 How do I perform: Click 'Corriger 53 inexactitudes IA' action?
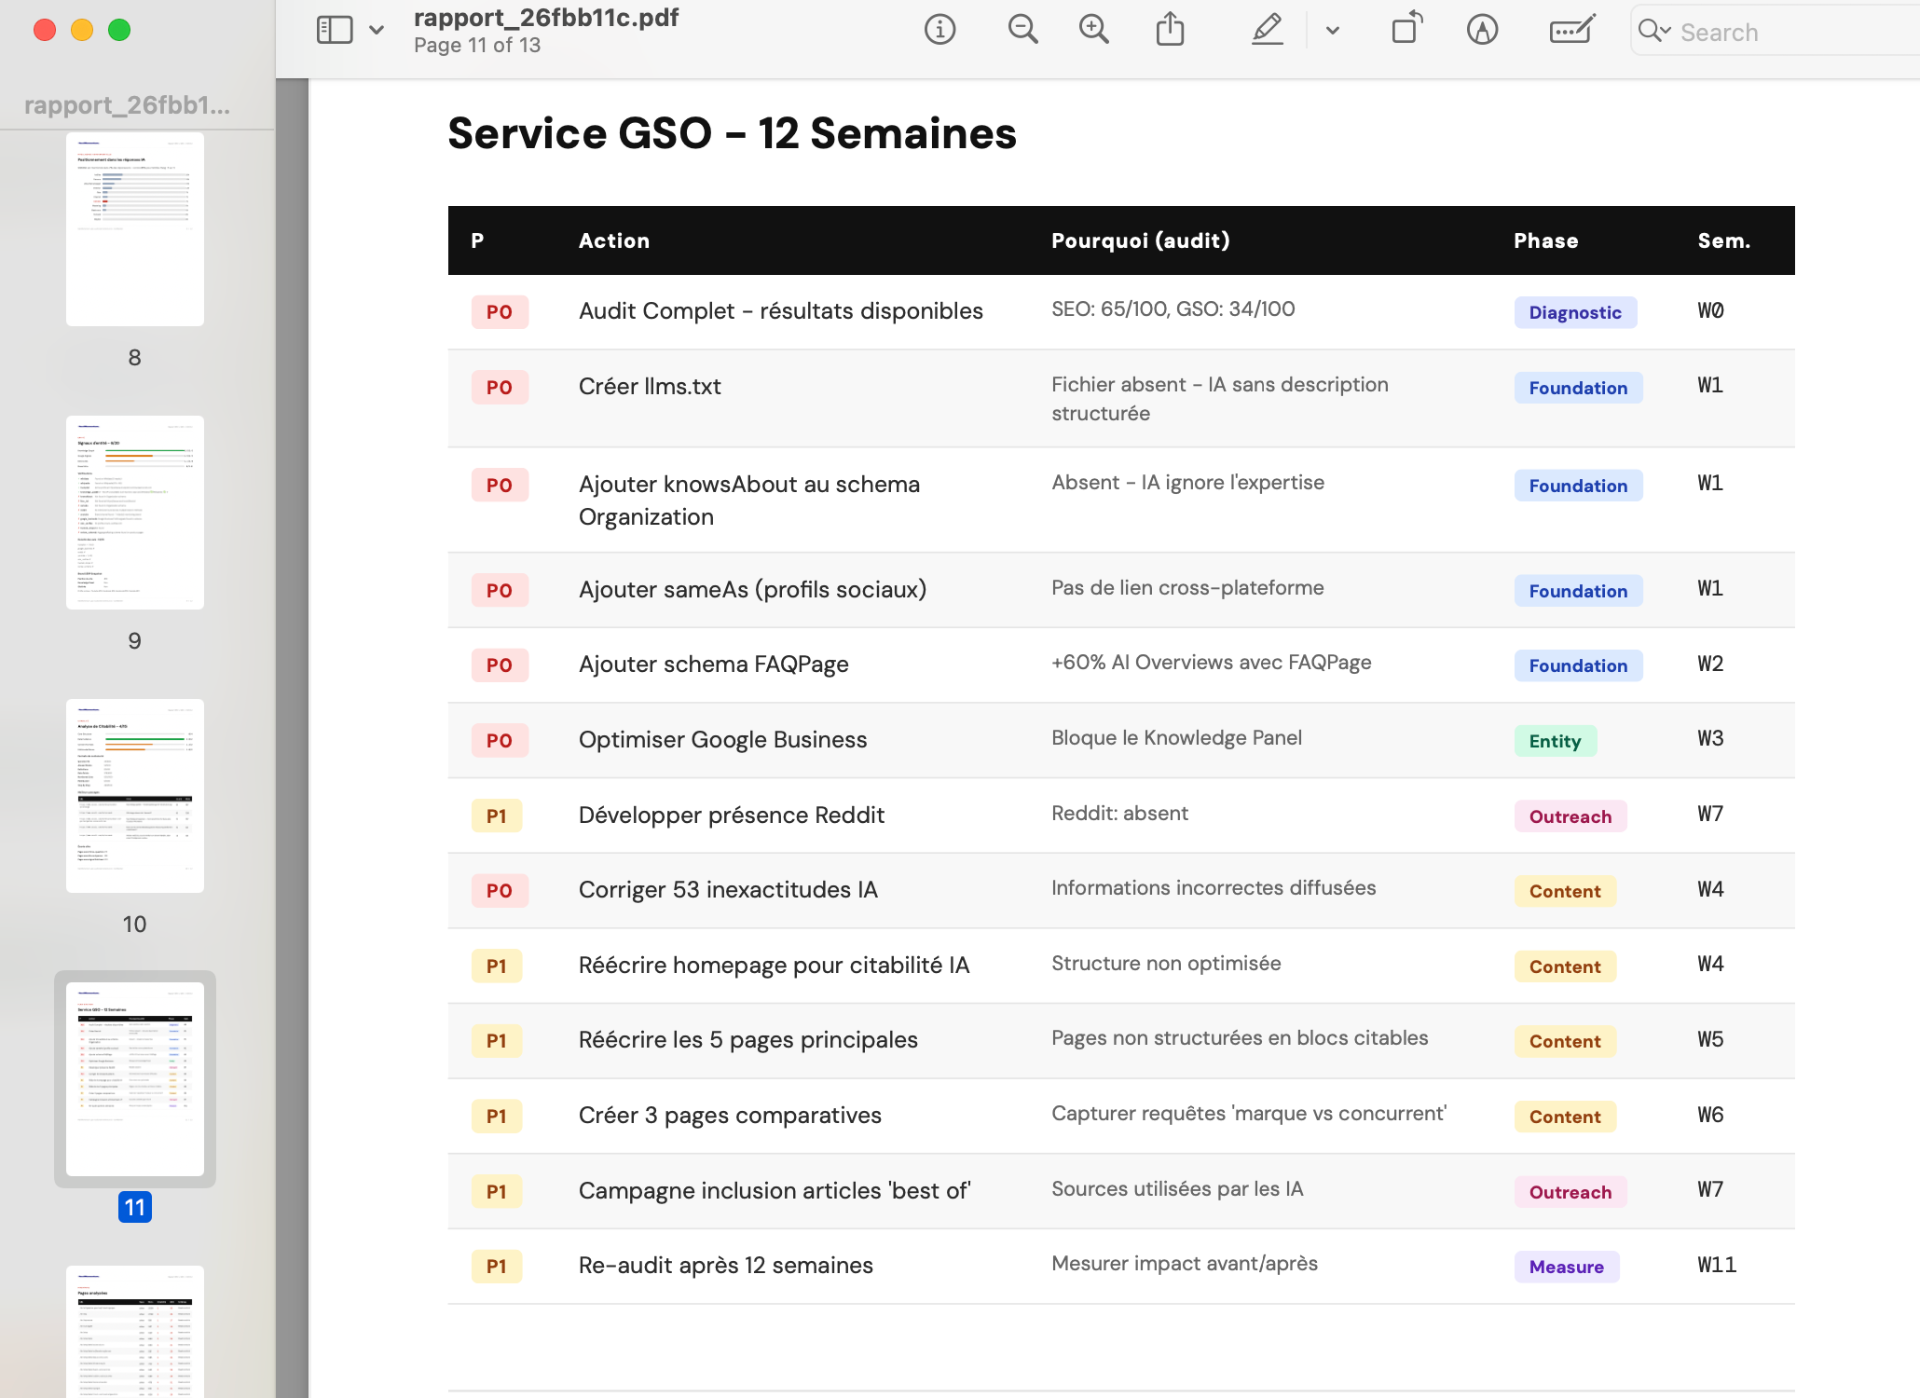coord(728,889)
